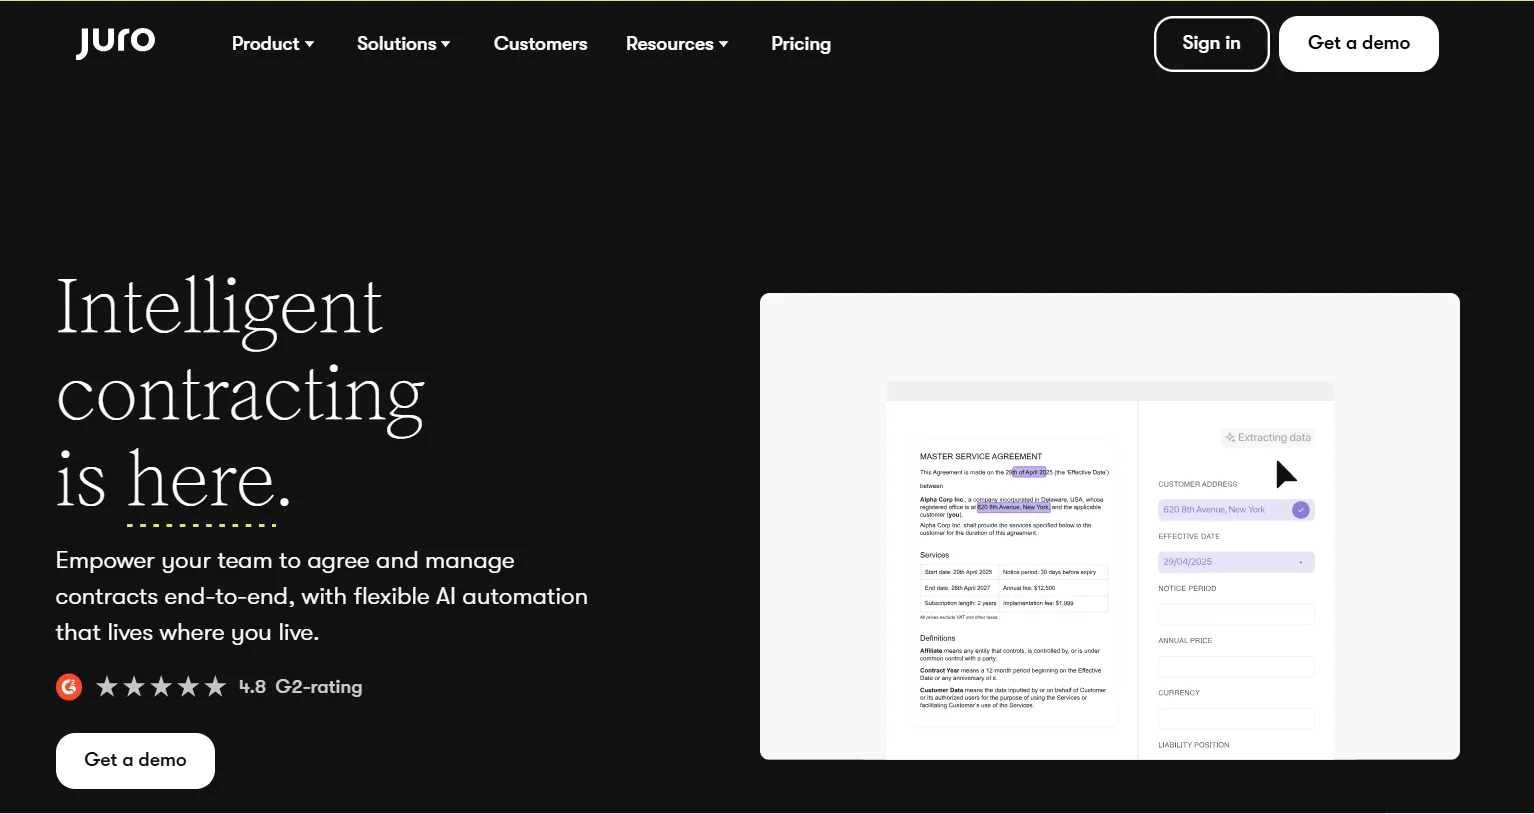Click the 4.8 G2-rating link
Screen dimensions: 1534x814
(300, 686)
